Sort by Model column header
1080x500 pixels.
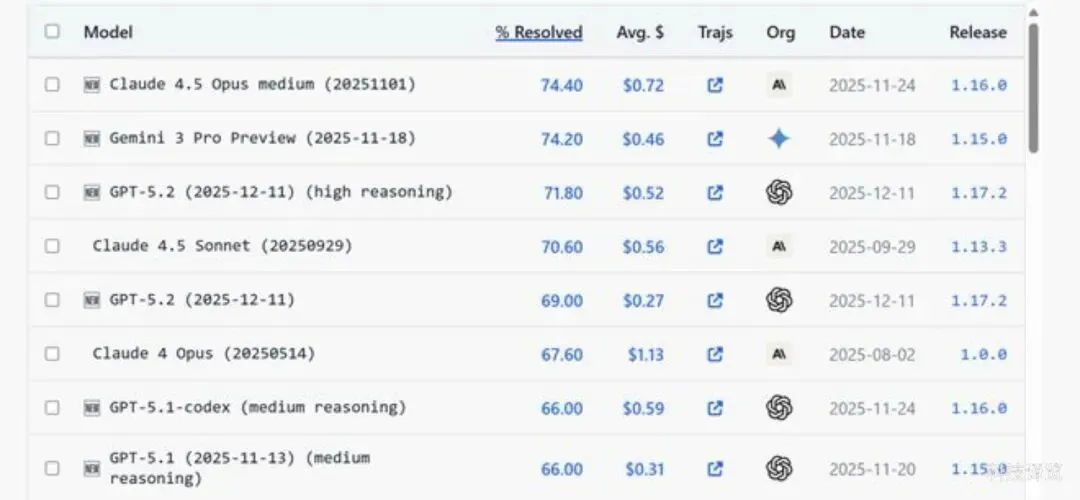(x=108, y=32)
